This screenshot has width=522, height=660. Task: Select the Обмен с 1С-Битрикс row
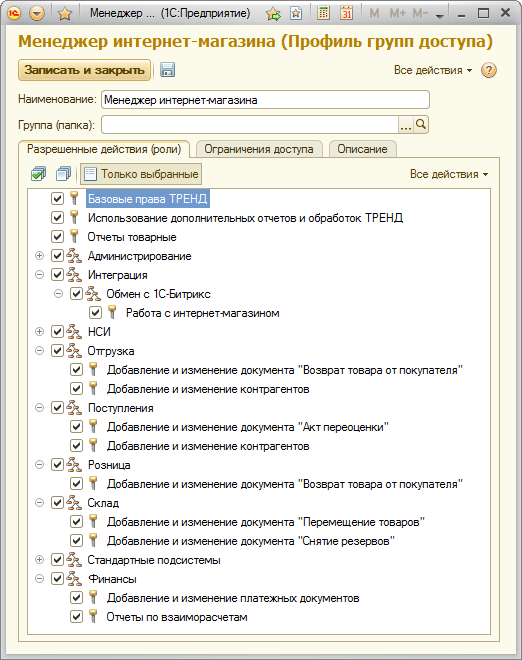pyautogui.click(x=158, y=294)
